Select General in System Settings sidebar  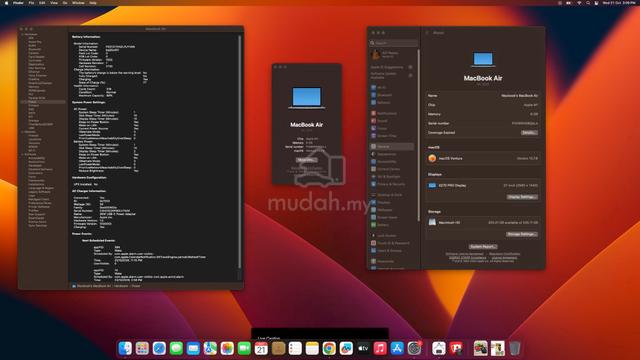click(391, 146)
